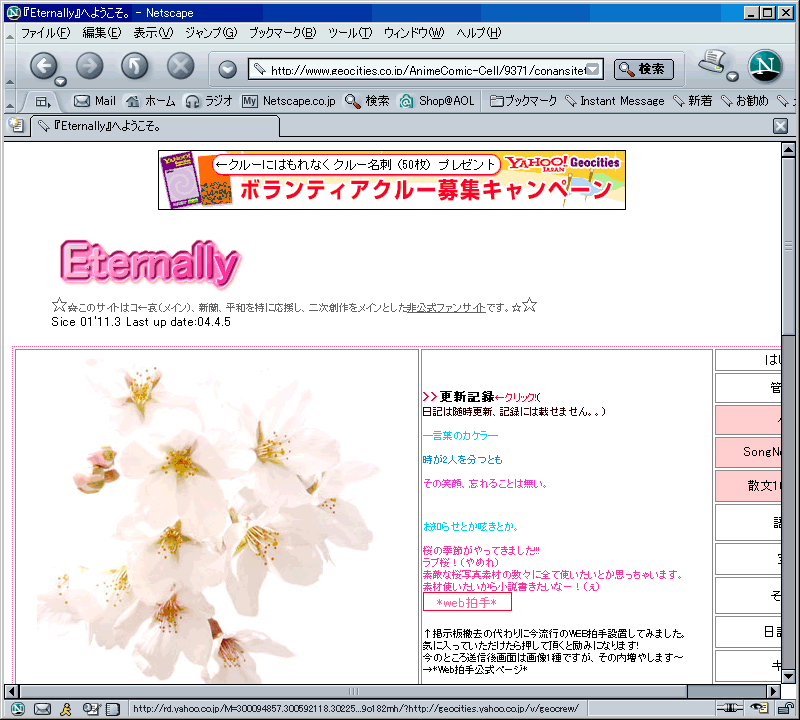Stop loading with the X Stop button
800x720 pixels.
click(181, 66)
